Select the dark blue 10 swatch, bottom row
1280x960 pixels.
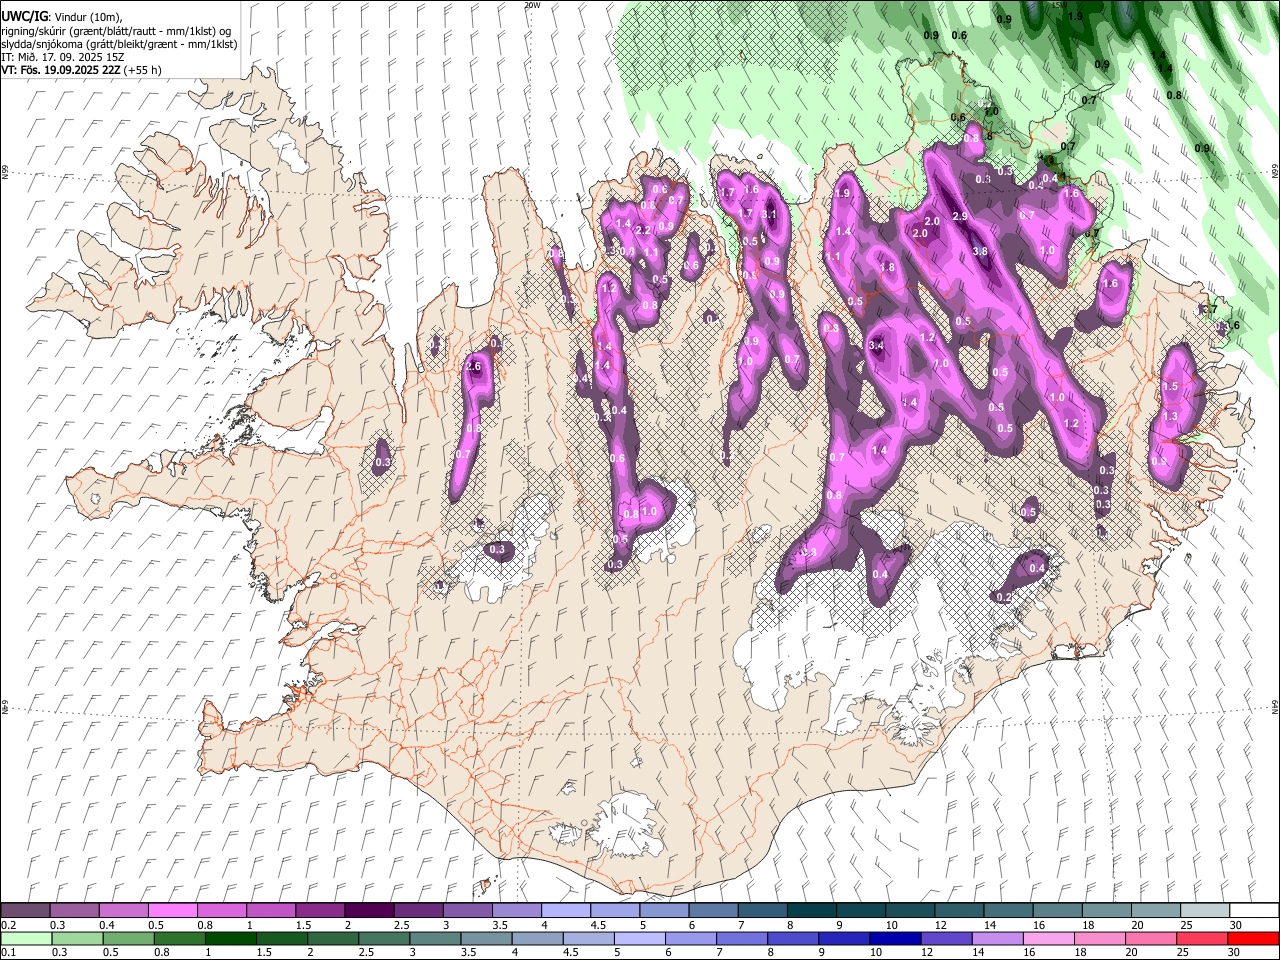tap(894, 938)
